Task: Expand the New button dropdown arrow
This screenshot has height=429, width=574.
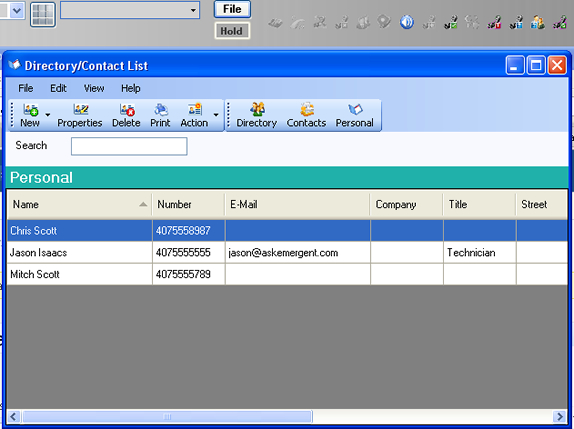Action: coord(48,115)
